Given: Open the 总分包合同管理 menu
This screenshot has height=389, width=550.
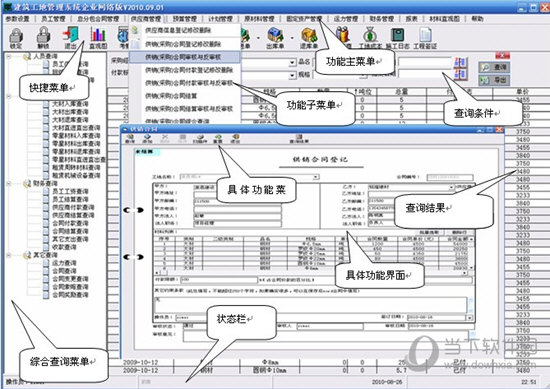Looking at the screenshot, I should click(98, 19).
